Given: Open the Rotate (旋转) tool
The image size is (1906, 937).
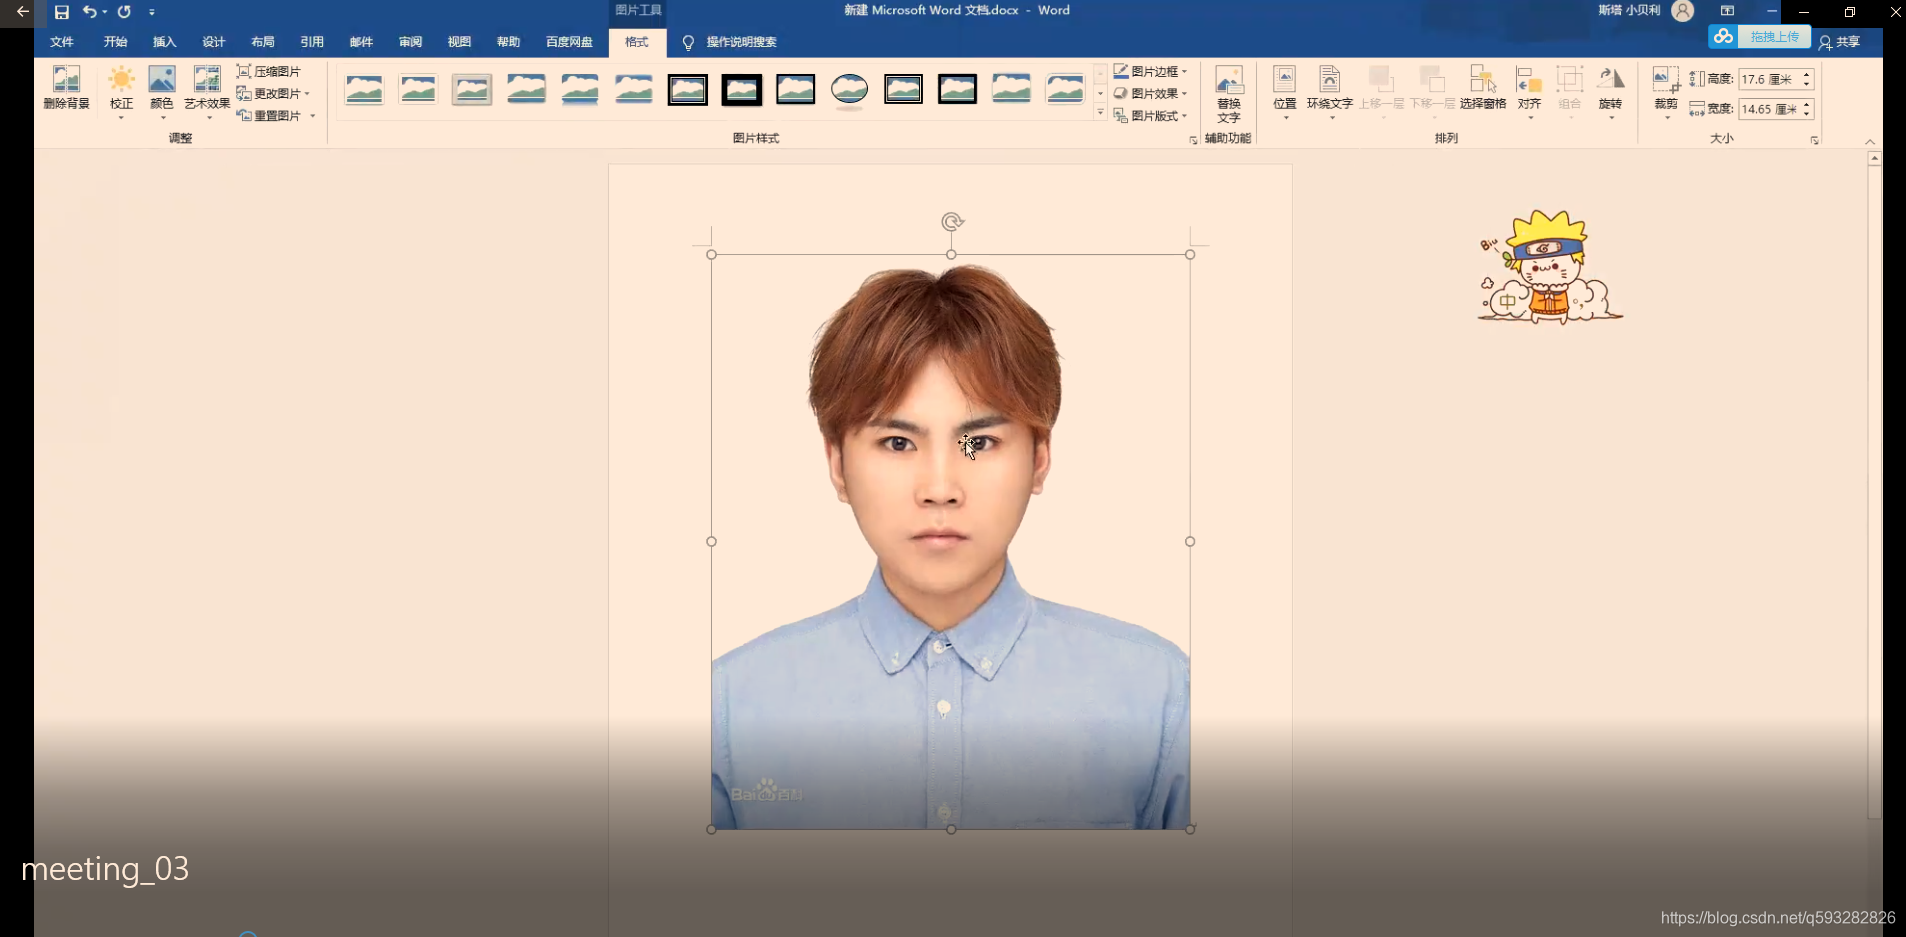Looking at the screenshot, I should [x=1610, y=91].
